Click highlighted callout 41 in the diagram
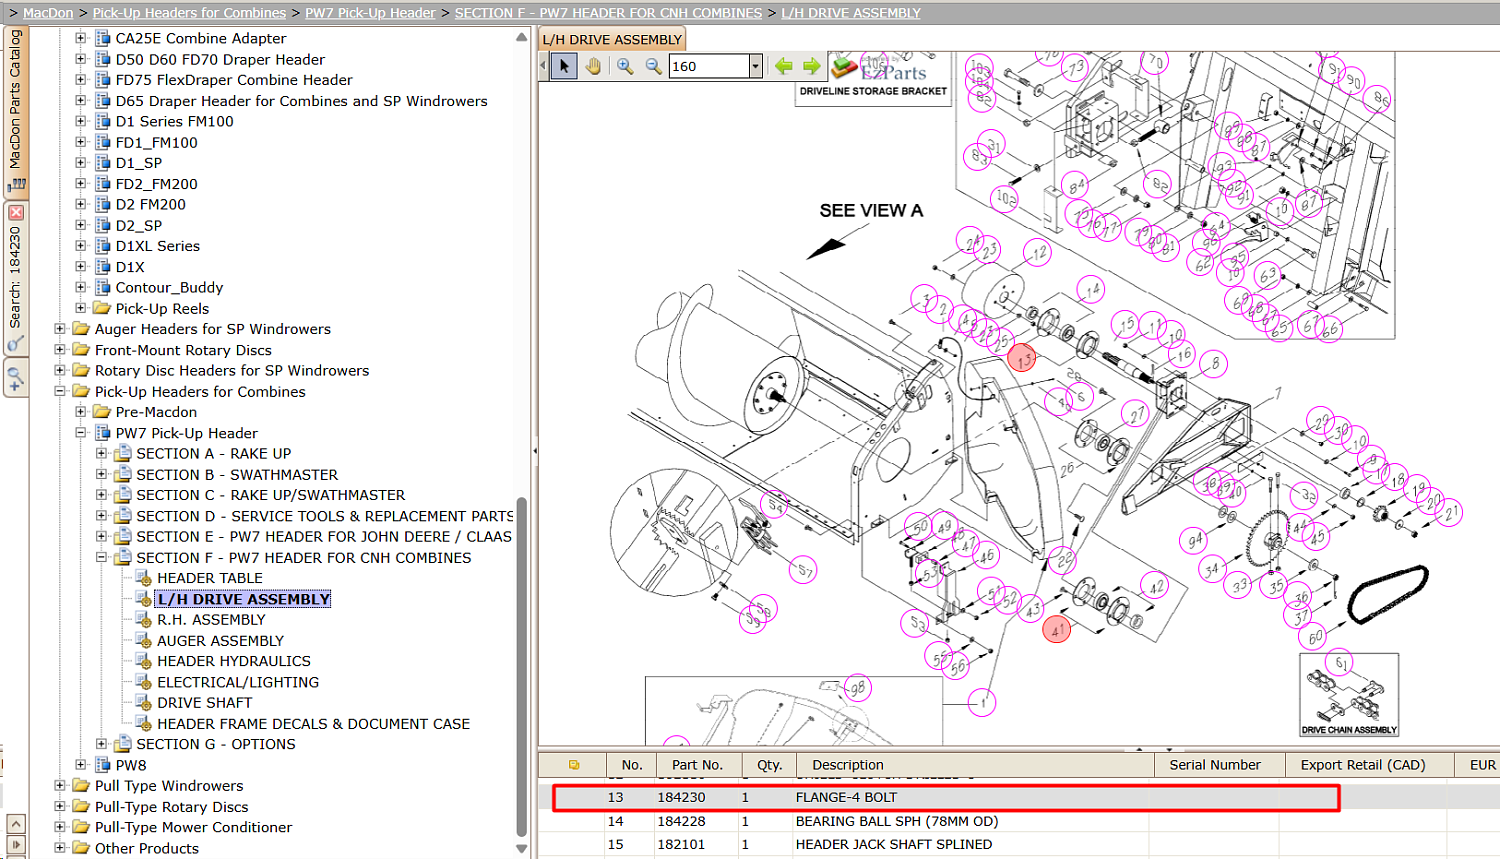 1057,629
